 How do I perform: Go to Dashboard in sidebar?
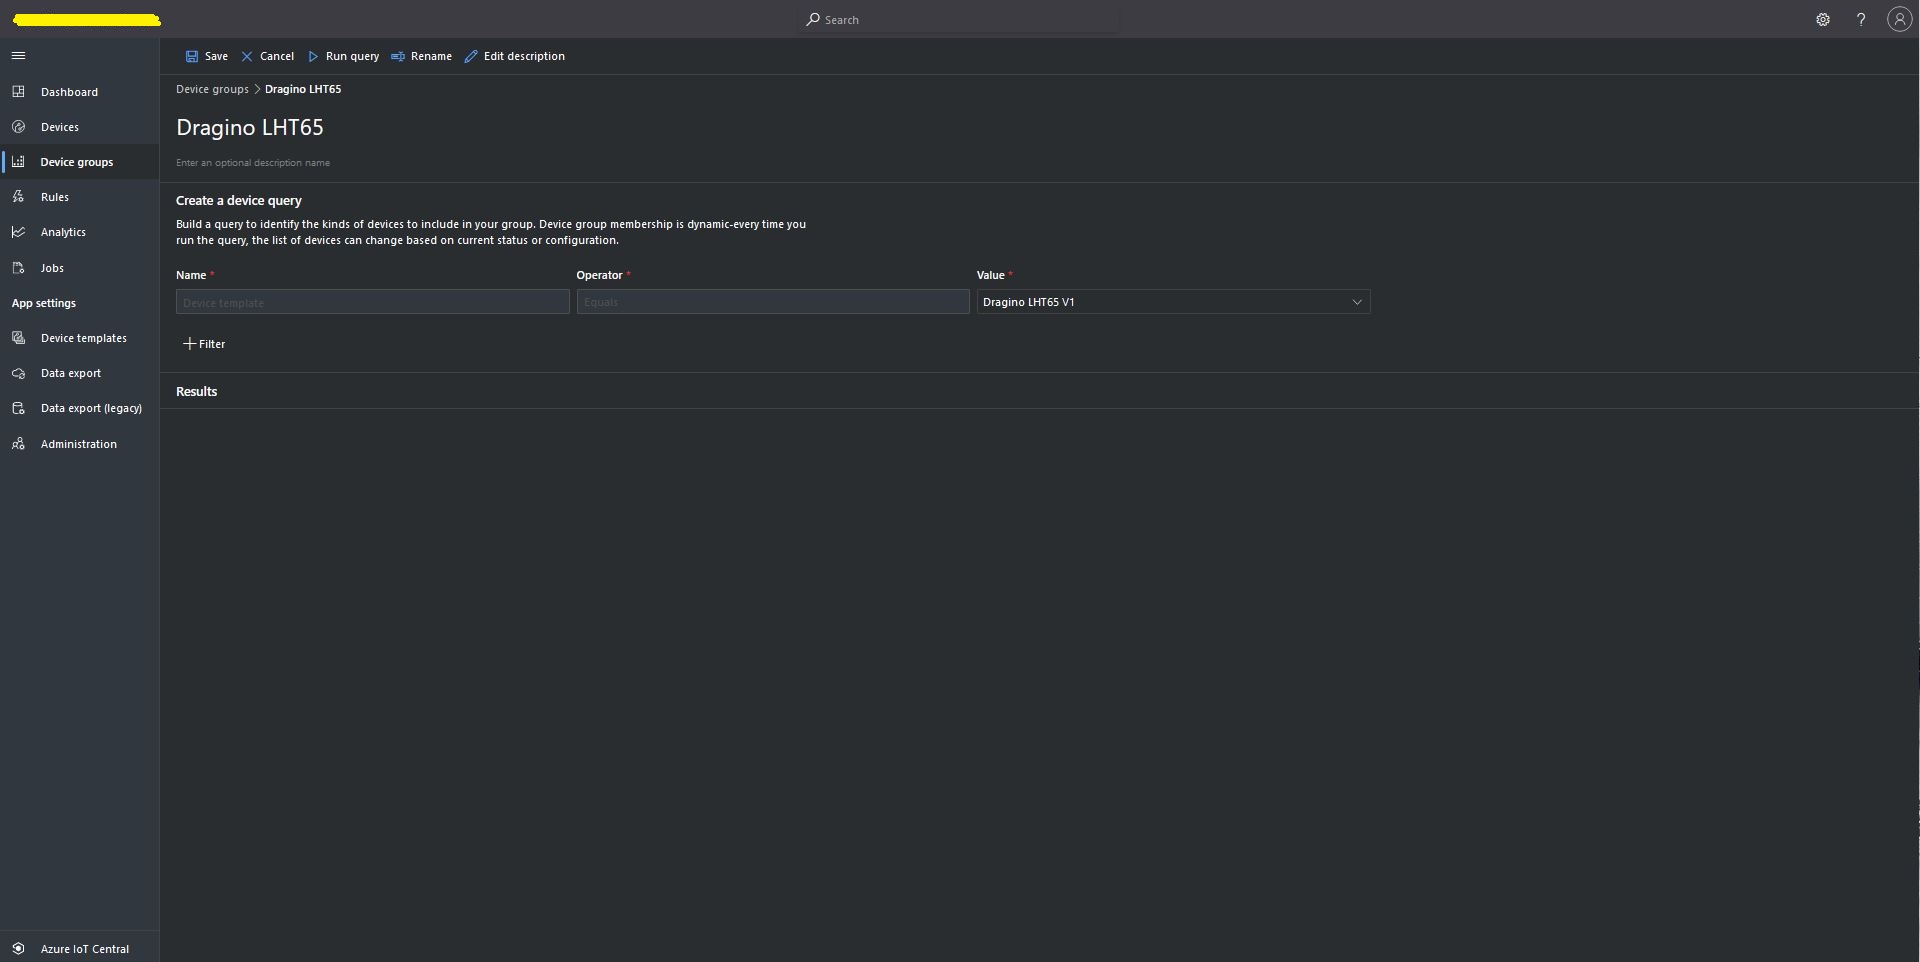69,92
